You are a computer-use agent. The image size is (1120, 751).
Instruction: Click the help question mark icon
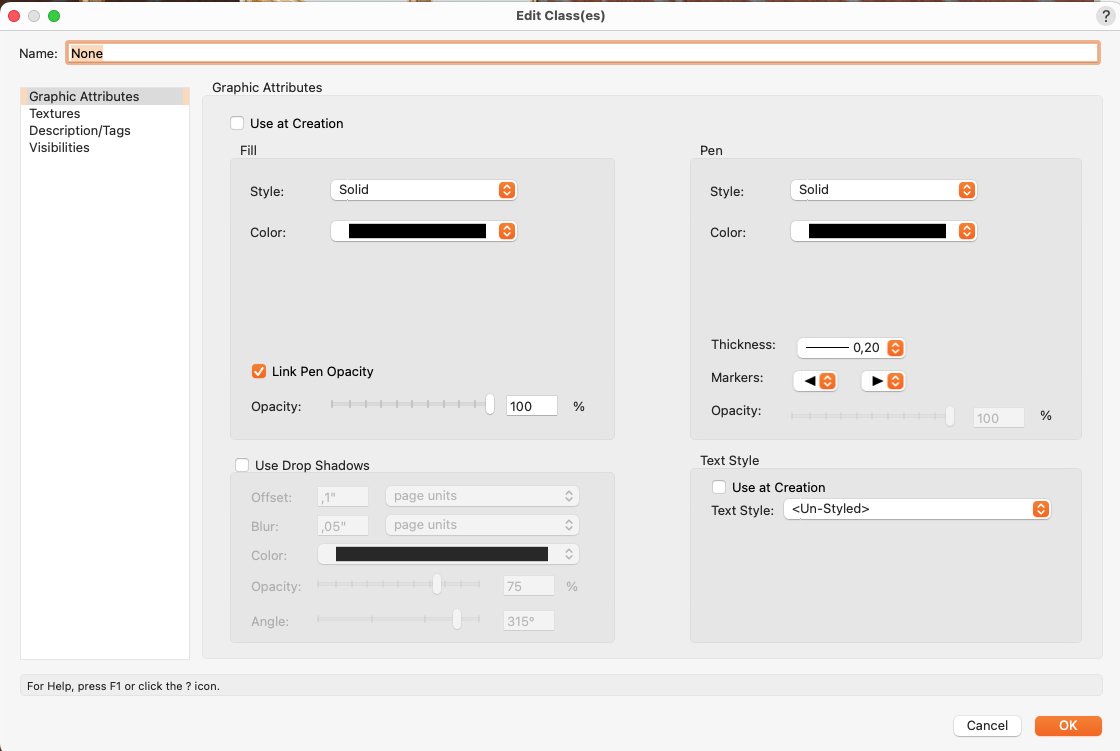[x=1105, y=16]
